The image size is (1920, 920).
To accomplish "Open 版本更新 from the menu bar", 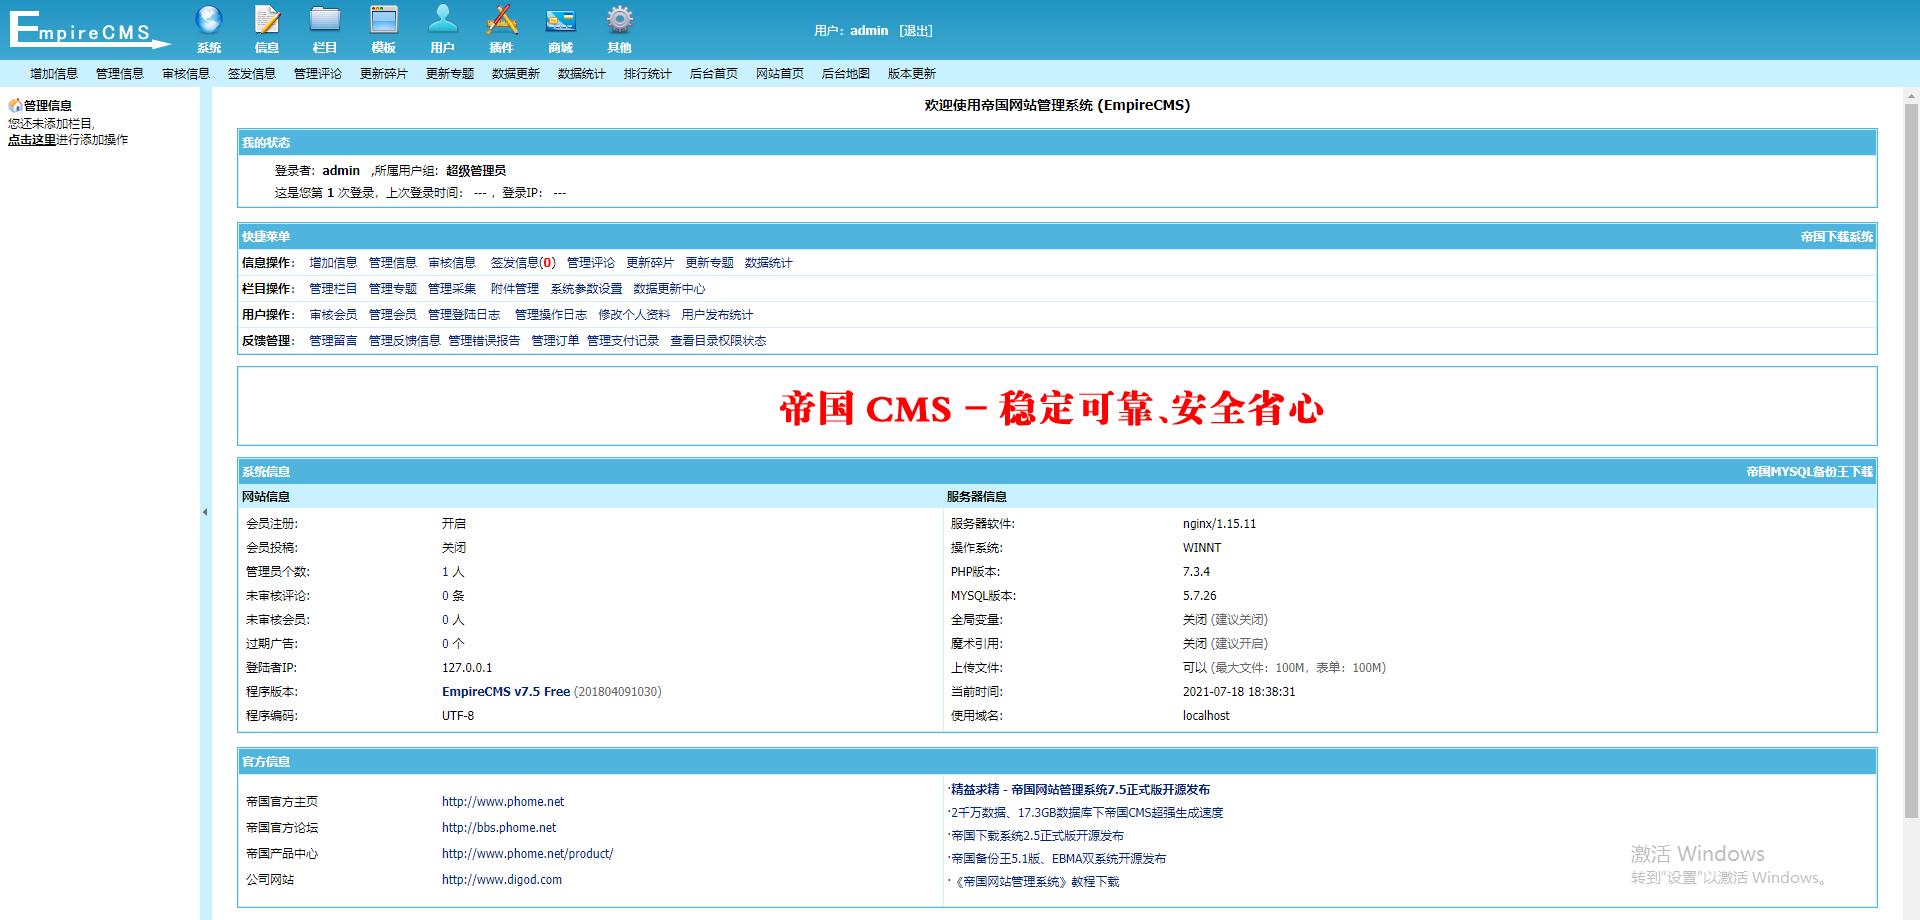I will click(910, 73).
